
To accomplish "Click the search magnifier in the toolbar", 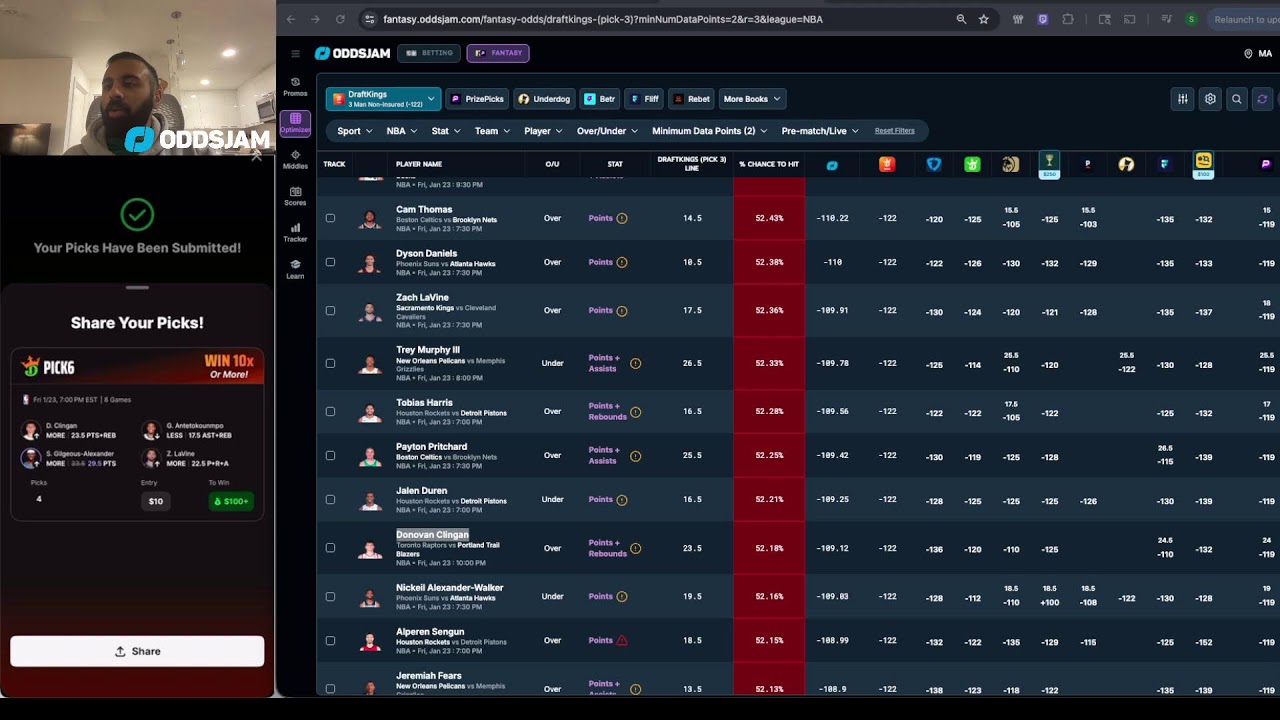I will click(1237, 99).
